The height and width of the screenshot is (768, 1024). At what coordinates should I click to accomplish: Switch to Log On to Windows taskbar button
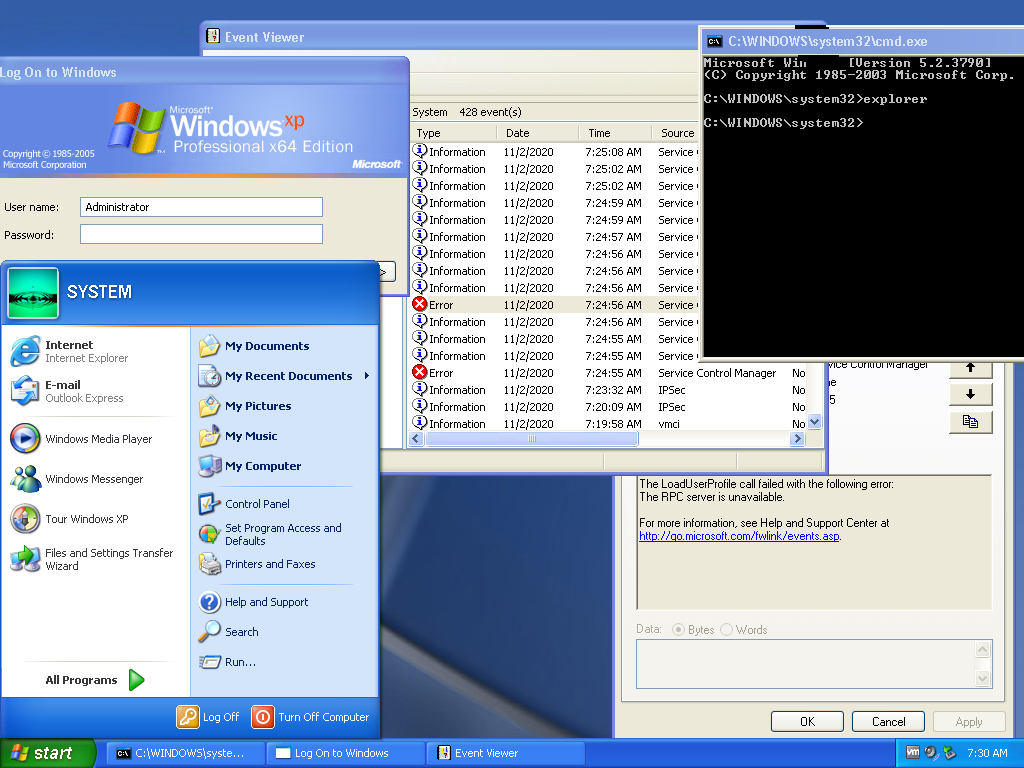[x=345, y=753]
